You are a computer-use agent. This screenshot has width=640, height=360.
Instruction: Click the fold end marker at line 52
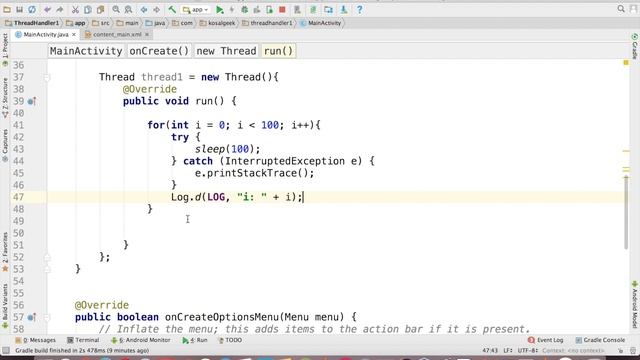pyautogui.click(x=47, y=257)
